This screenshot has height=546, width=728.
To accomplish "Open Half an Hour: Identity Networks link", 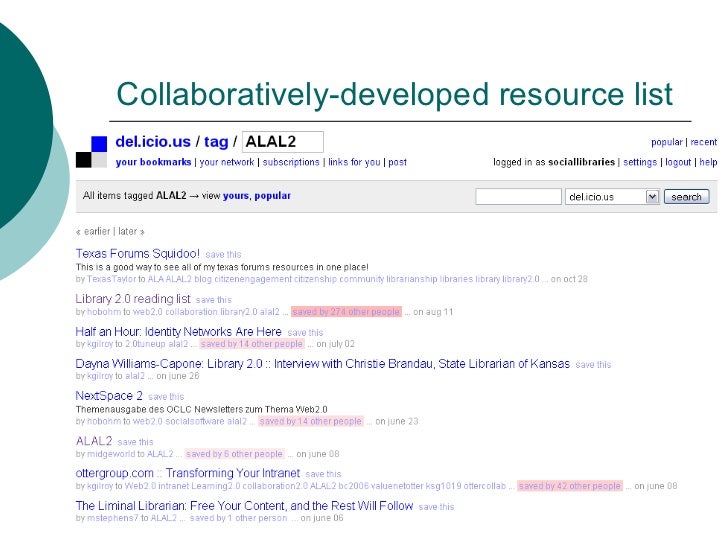I will [x=178, y=332].
